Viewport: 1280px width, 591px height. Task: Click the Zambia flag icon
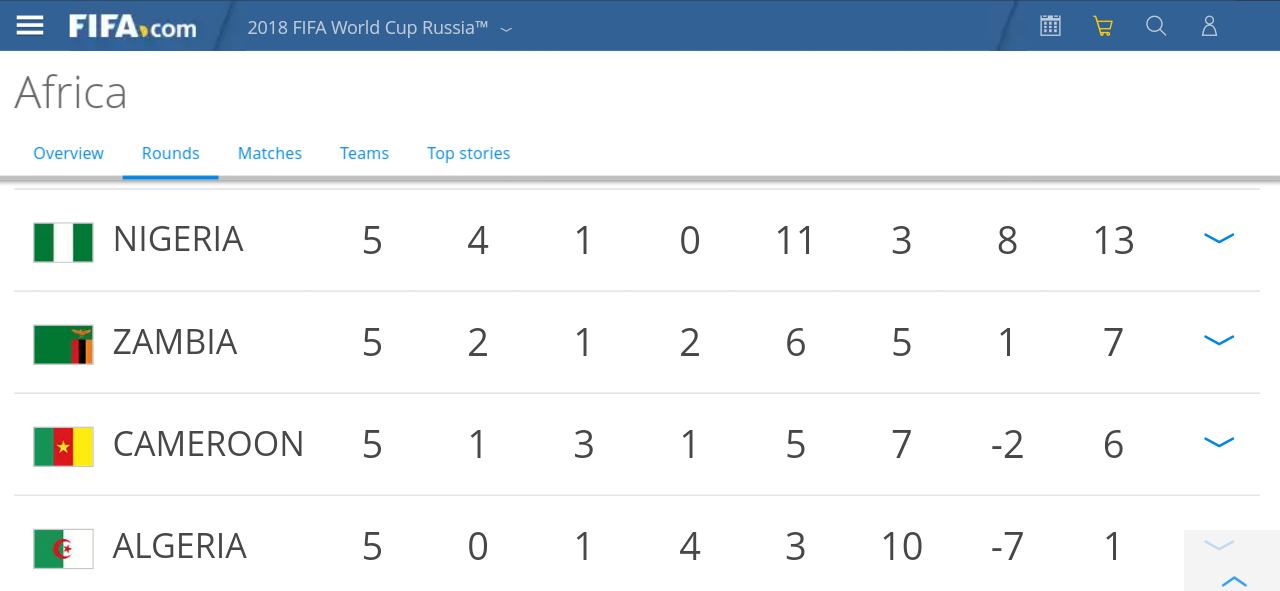[x=63, y=344]
